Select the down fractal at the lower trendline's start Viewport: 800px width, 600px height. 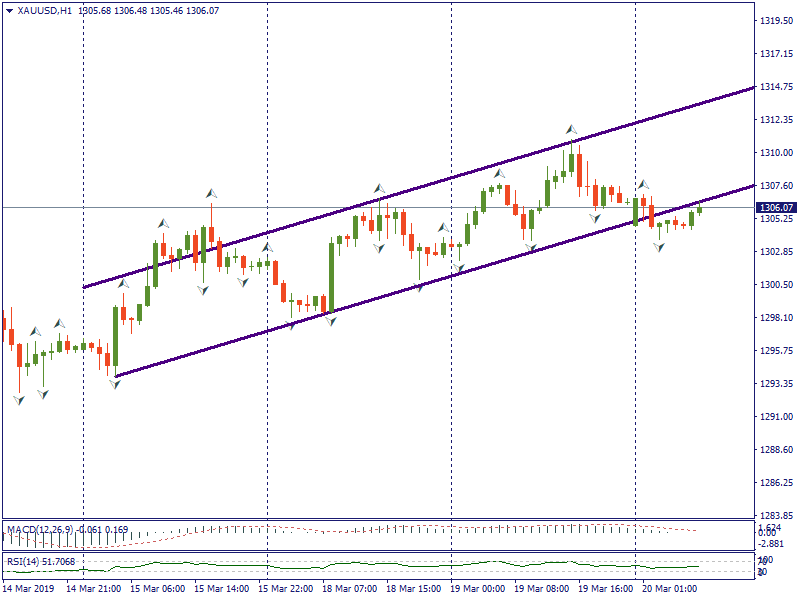coord(115,384)
